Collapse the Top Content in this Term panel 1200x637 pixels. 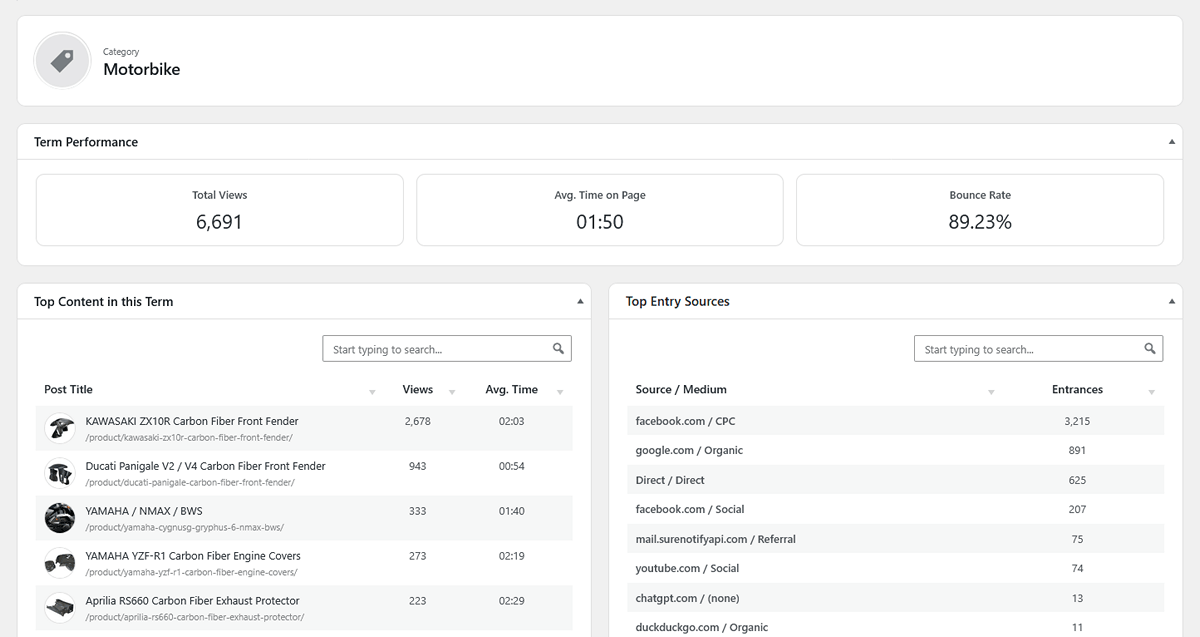(580, 301)
